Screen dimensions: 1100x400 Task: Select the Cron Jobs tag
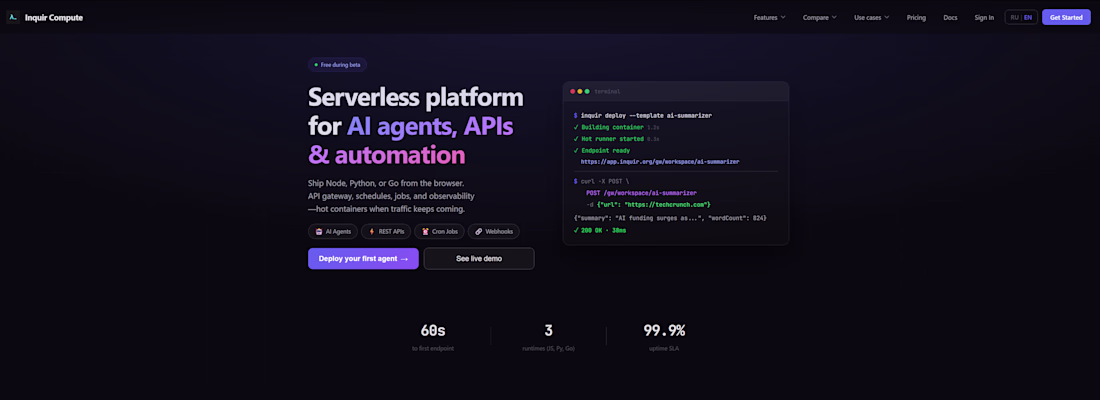pos(439,232)
